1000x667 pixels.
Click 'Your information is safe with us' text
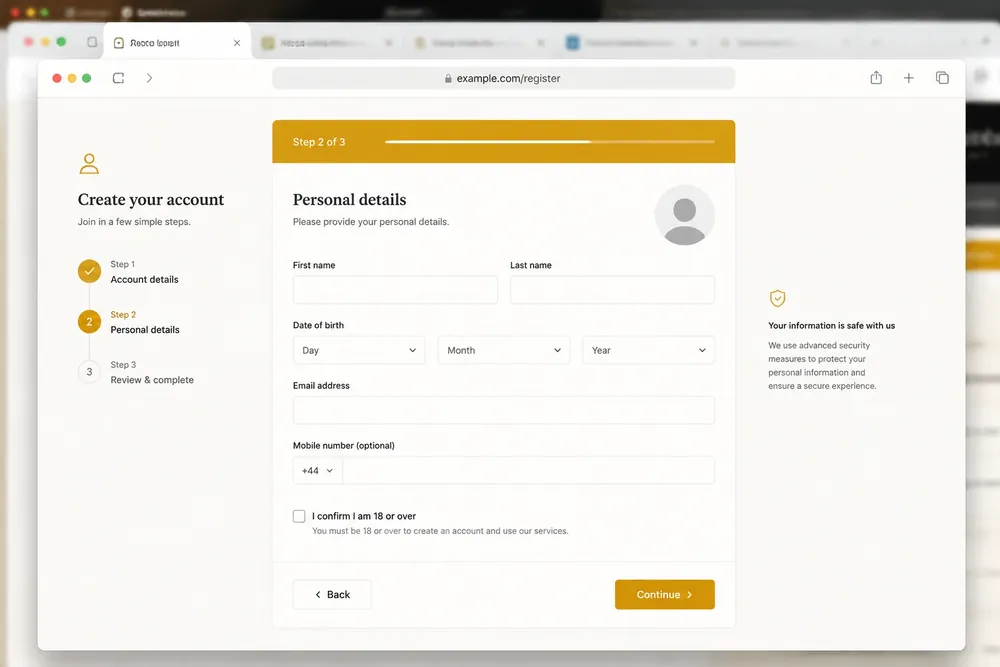click(x=832, y=325)
